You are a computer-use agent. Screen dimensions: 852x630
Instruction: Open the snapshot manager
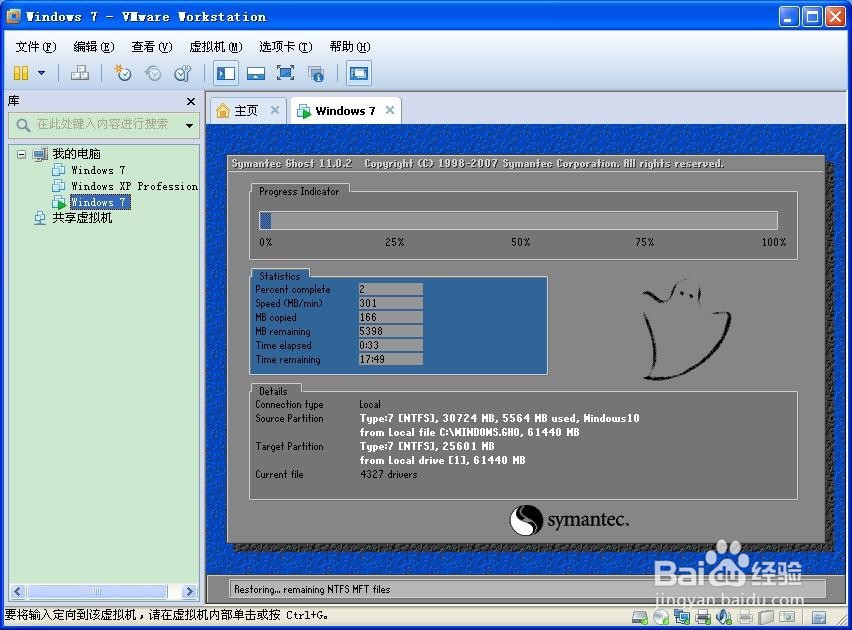tap(183, 73)
